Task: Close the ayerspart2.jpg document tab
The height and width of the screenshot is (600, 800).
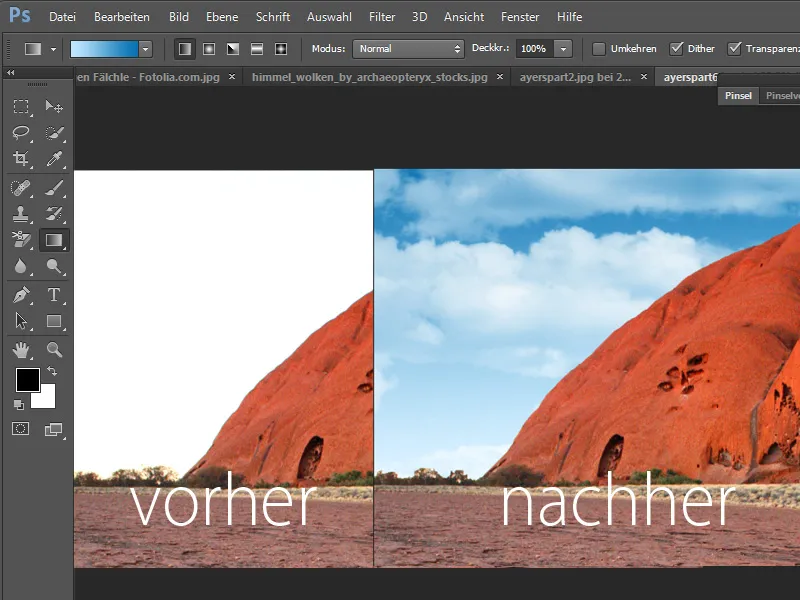Action: [644, 77]
